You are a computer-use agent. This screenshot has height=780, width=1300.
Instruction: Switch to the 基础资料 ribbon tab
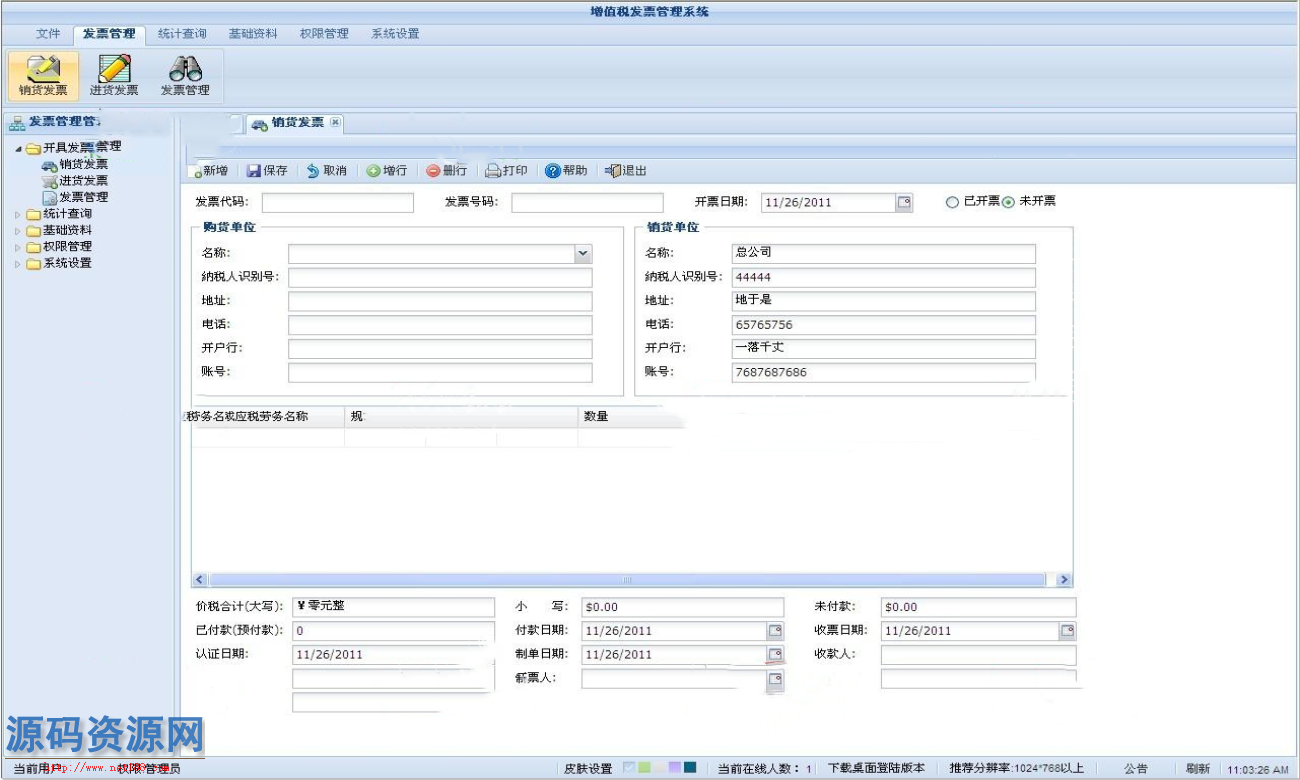point(253,34)
